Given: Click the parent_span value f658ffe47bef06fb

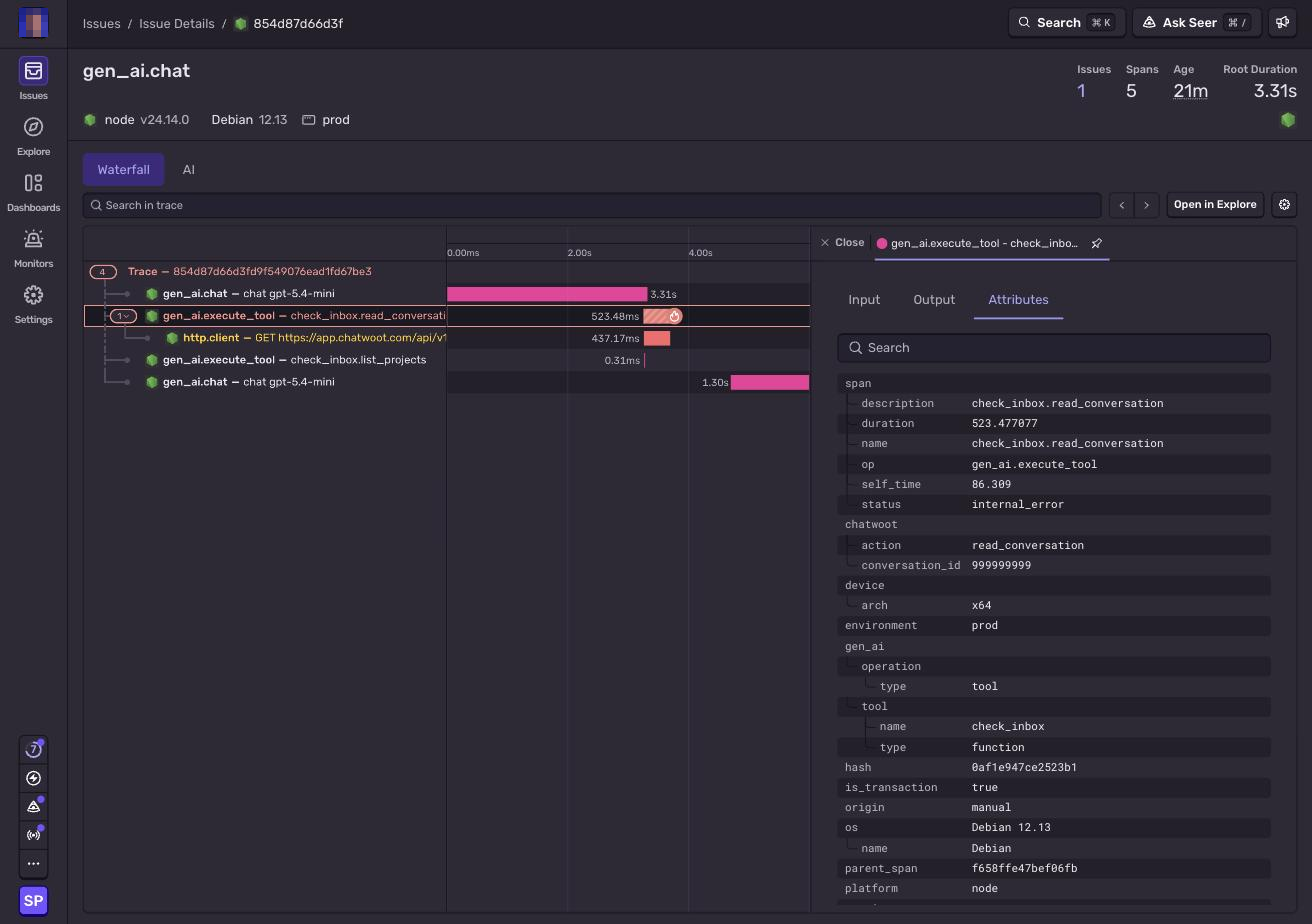Looking at the screenshot, I should click(1024, 868).
